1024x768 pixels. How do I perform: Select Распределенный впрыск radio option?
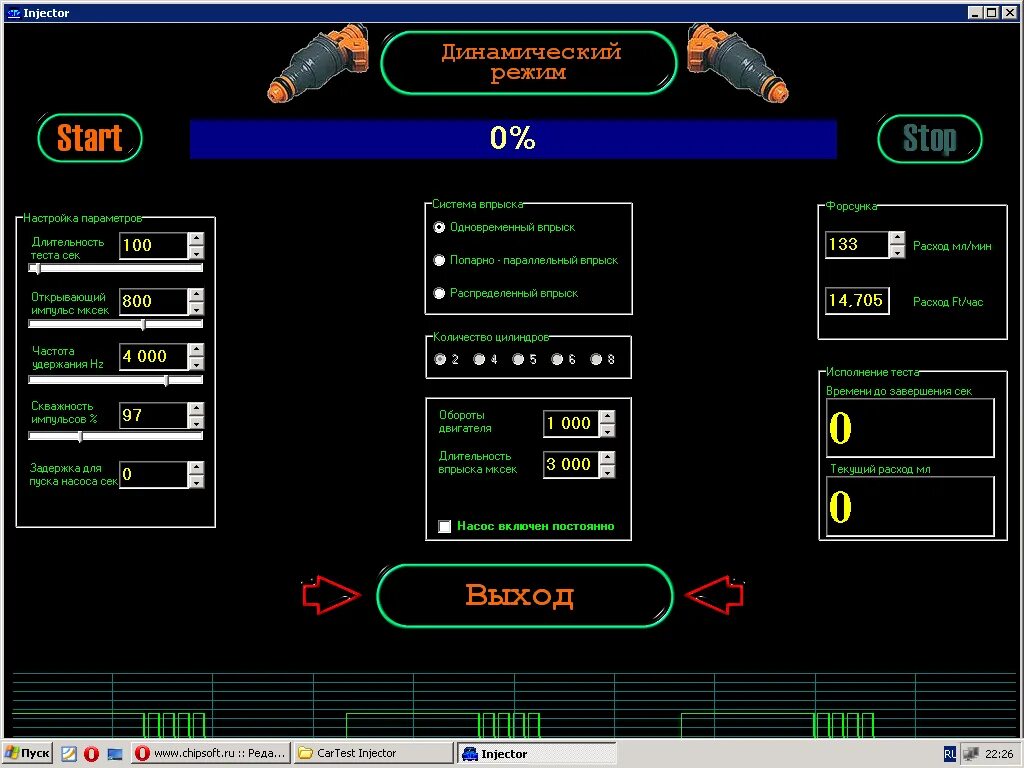click(440, 293)
